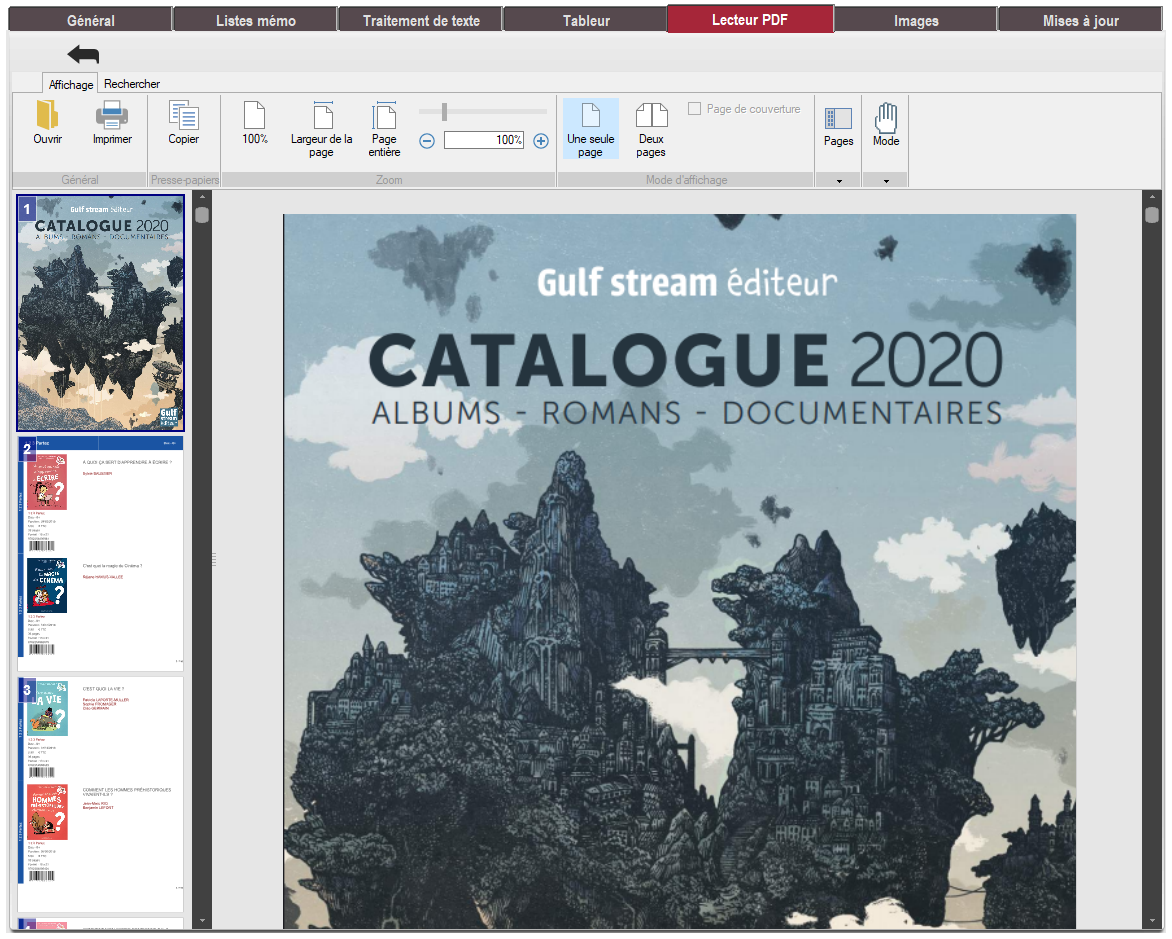Open the Mises à jour tab

point(1081,20)
